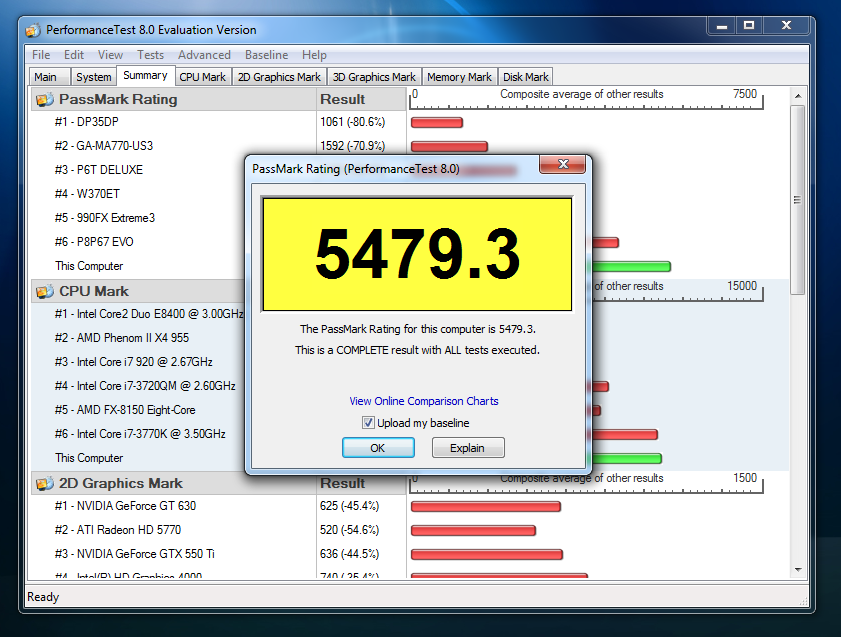Click the DP35DP red result bar
Screen dimensions: 841x637
[x=436, y=123]
